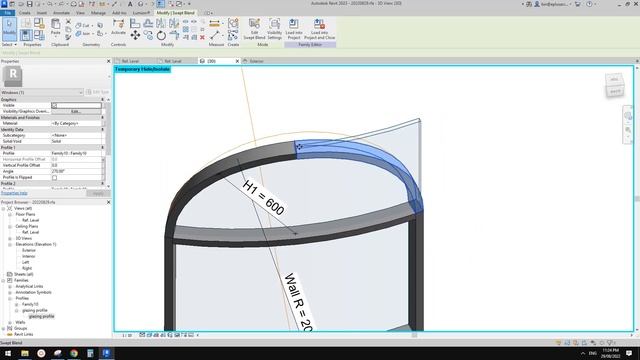
Task: Expand the Walls family node
Action: [x=10, y=322]
